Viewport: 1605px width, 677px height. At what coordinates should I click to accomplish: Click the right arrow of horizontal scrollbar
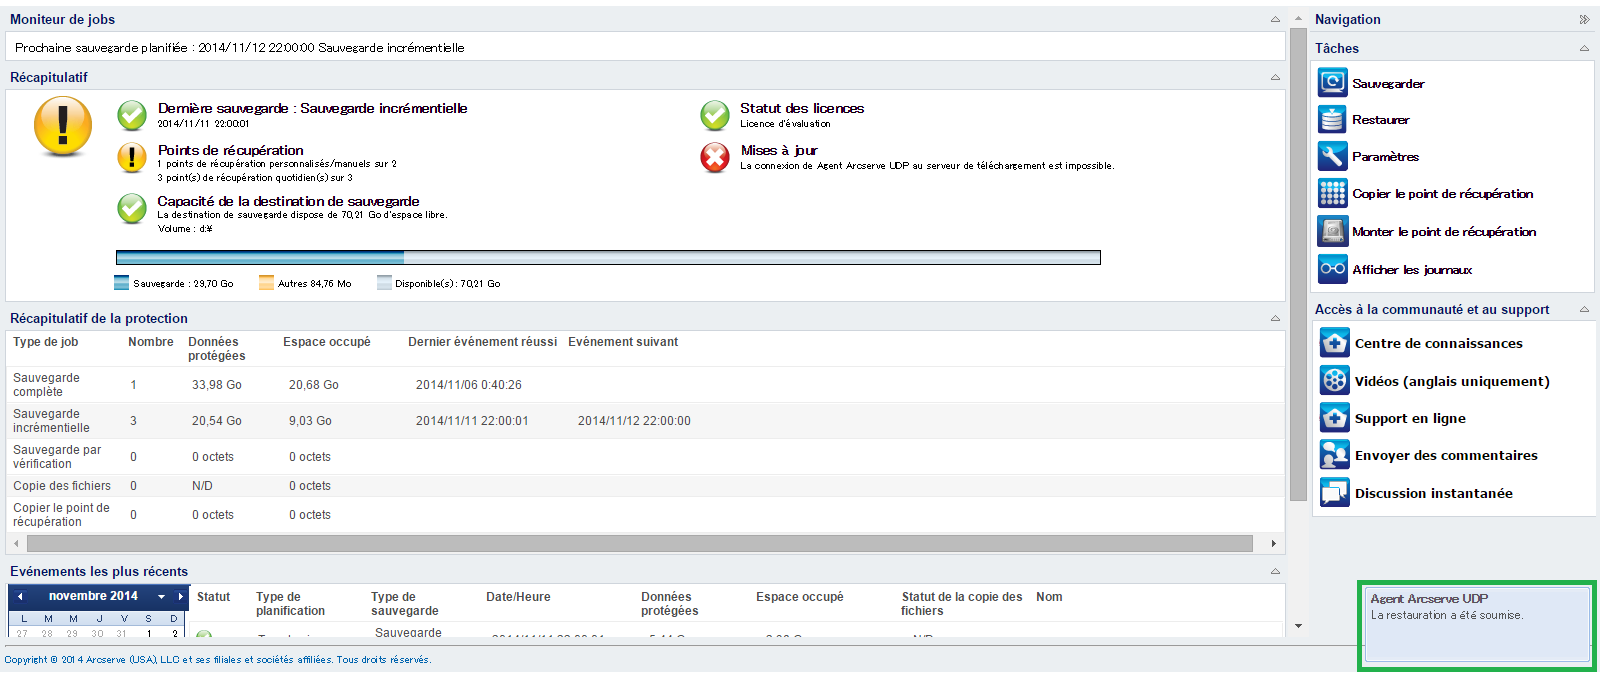coord(1273,543)
